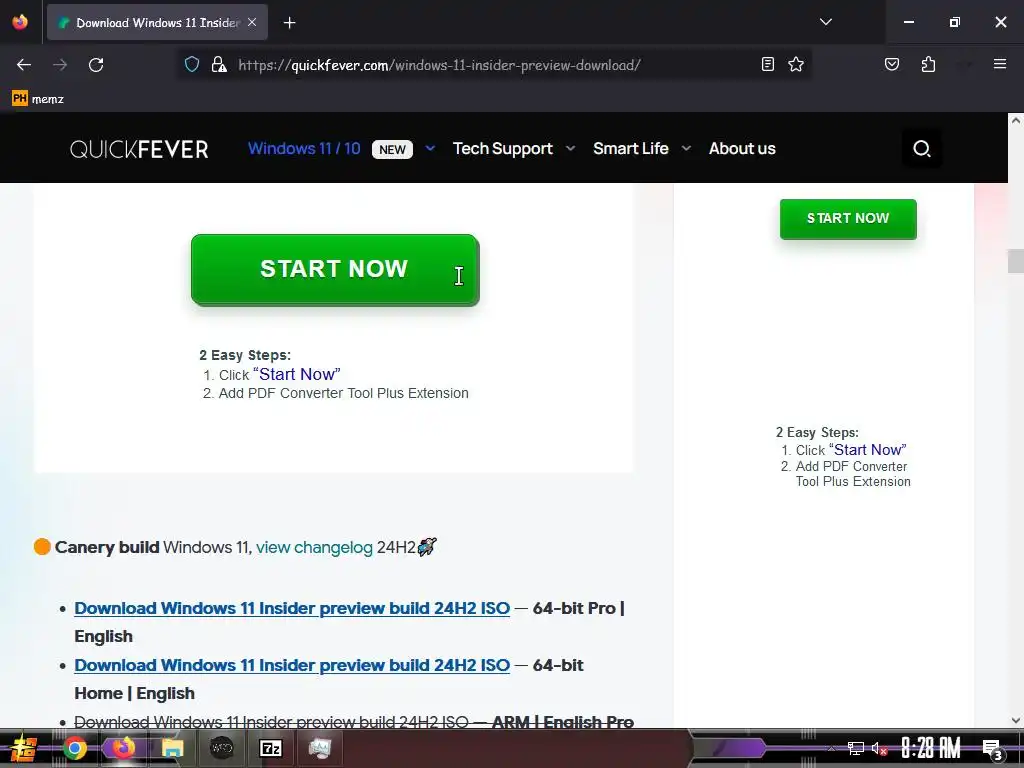This screenshot has width=1024, height=768.
Task: Open File Explorer from the taskbar
Action: point(172,748)
